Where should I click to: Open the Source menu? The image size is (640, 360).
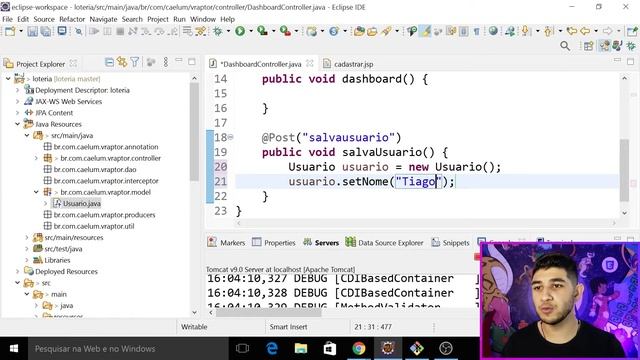[x=44, y=19]
